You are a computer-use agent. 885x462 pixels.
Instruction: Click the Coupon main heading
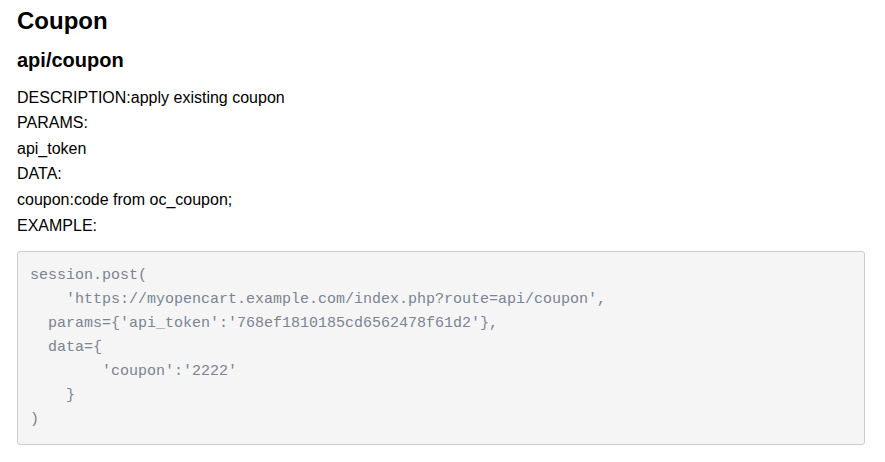(62, 21)
